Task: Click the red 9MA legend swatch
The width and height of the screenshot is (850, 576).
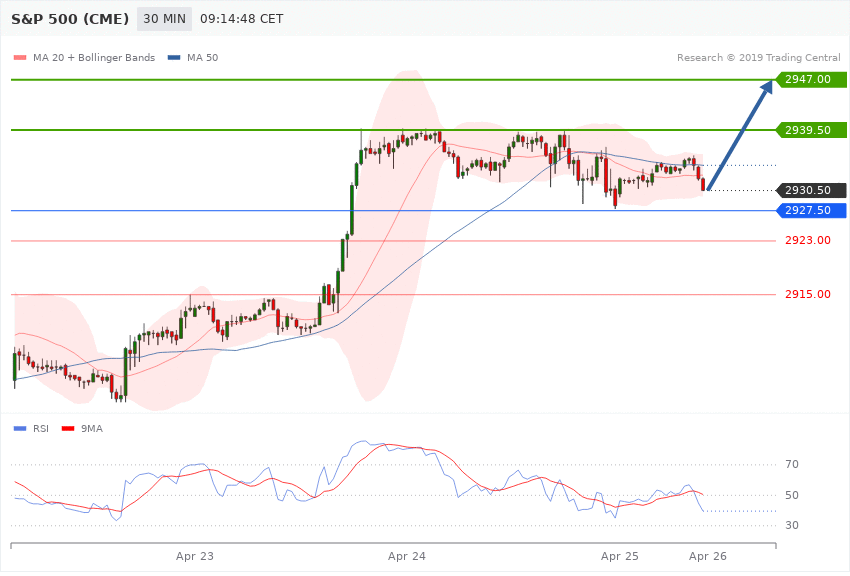Action: tap(68, 429)
